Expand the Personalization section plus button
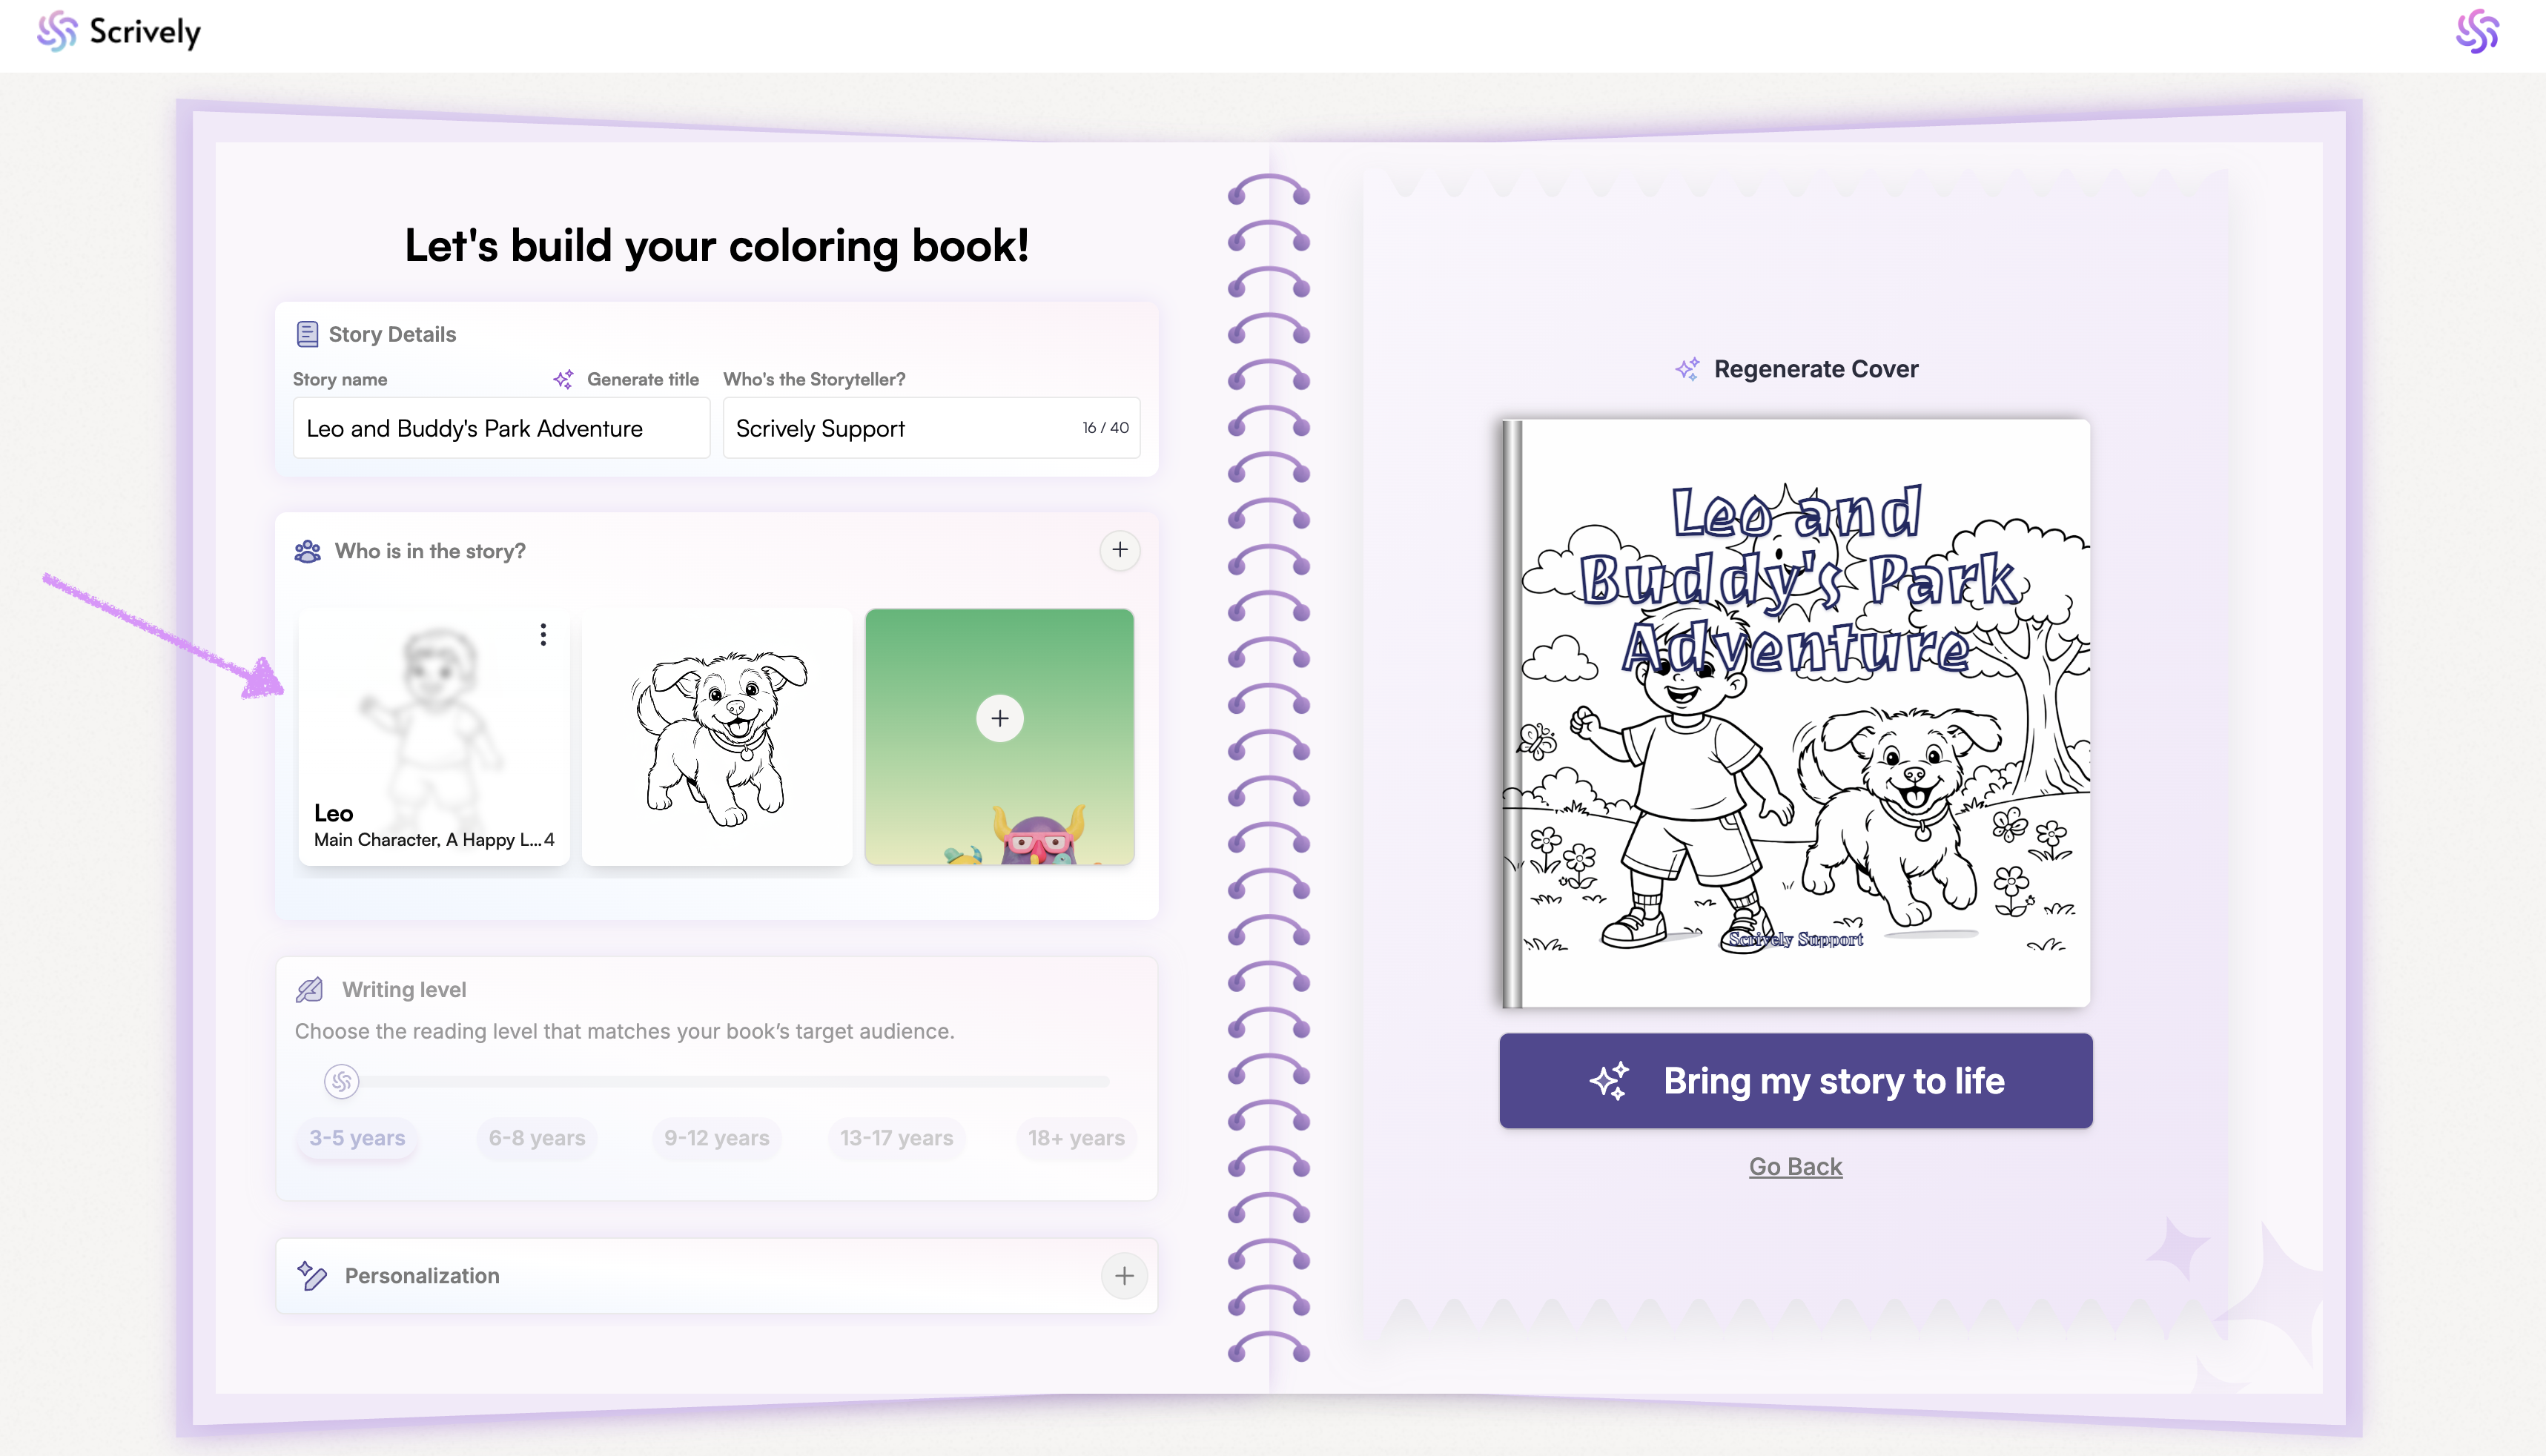2546x1456 pixels. tap(1124, 1275)
